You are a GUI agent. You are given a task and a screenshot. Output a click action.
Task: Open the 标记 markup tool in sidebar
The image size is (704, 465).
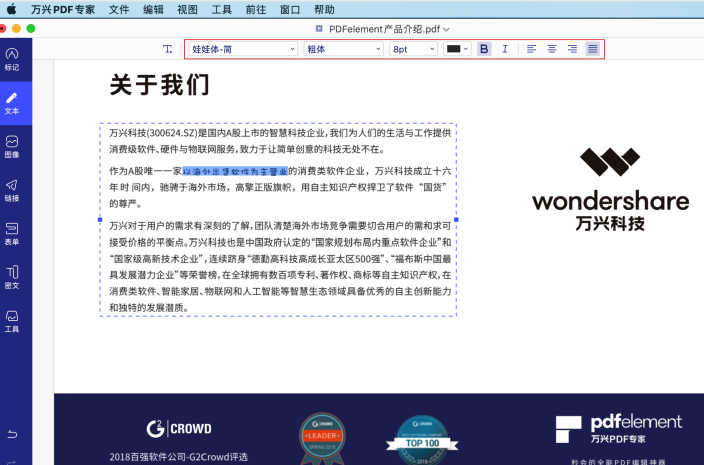point(12,59)
